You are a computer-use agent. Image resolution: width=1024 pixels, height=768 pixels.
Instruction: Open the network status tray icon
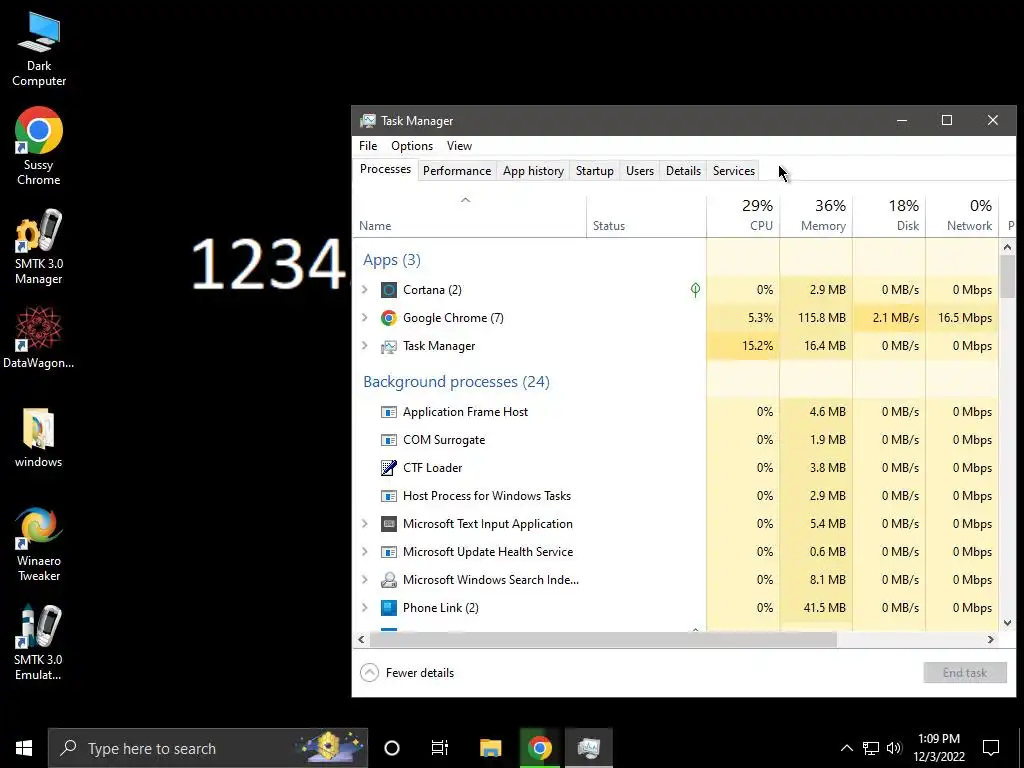871,748
